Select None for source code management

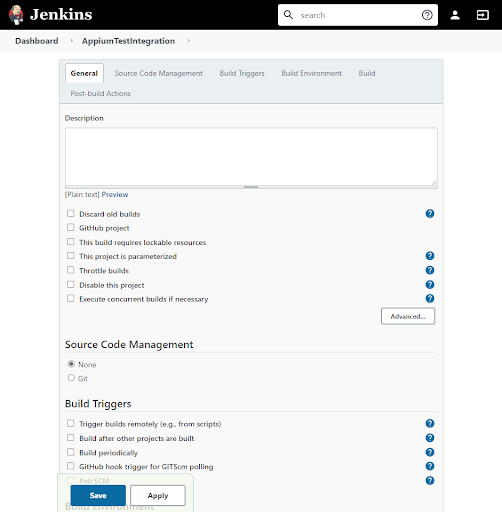71,364
